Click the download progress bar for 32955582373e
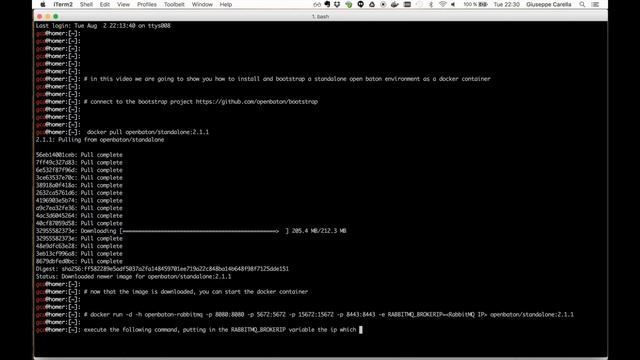Screen dimensions: 640x360 (204, 231)
